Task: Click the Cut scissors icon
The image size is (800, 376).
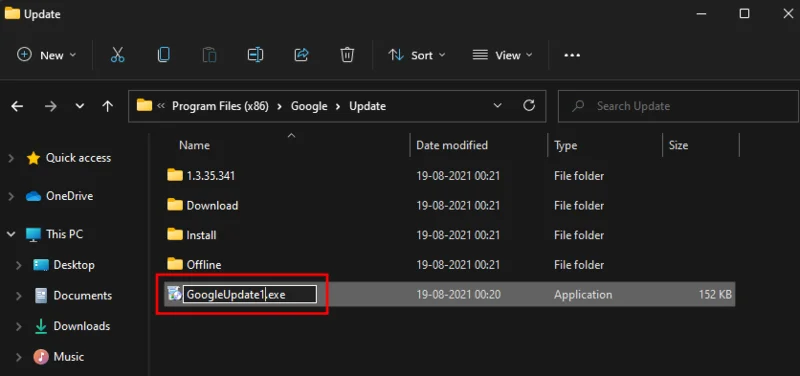Action: [117, 55]
